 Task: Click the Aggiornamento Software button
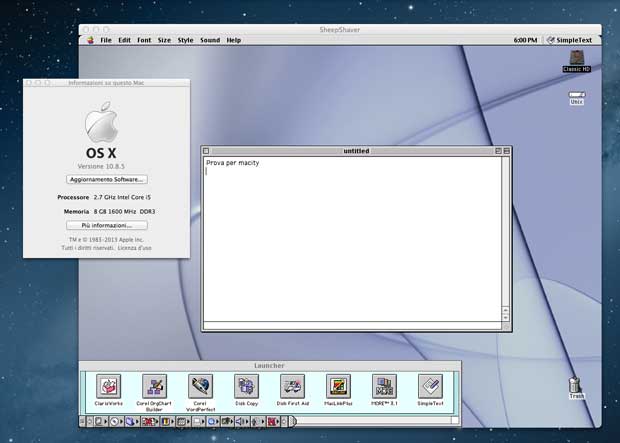pos(107,180)
